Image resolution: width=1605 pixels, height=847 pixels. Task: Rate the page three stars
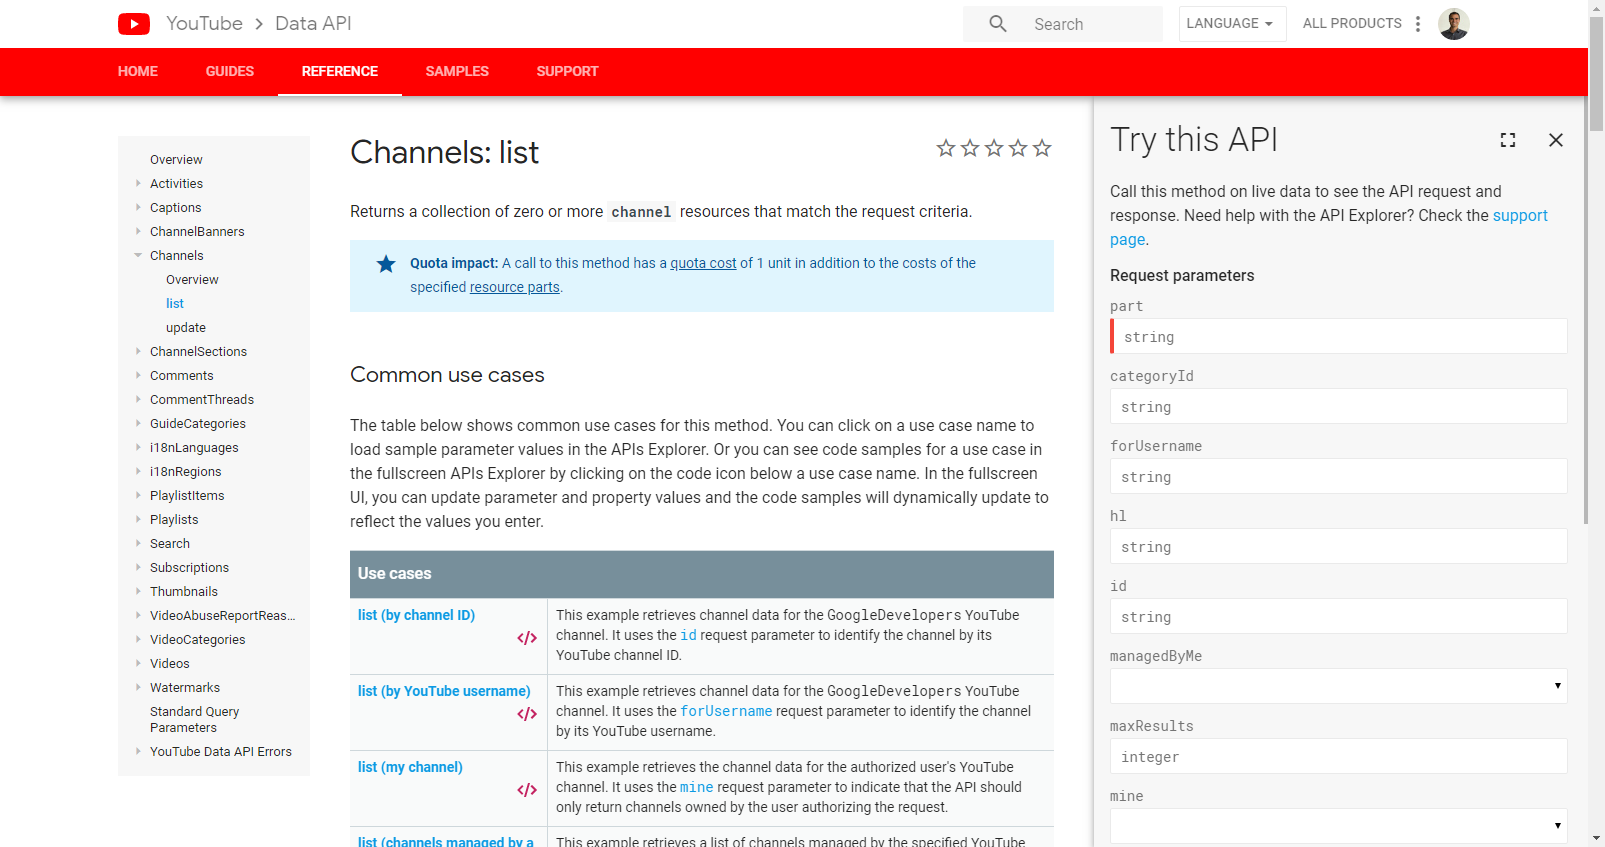click(994, 148)
